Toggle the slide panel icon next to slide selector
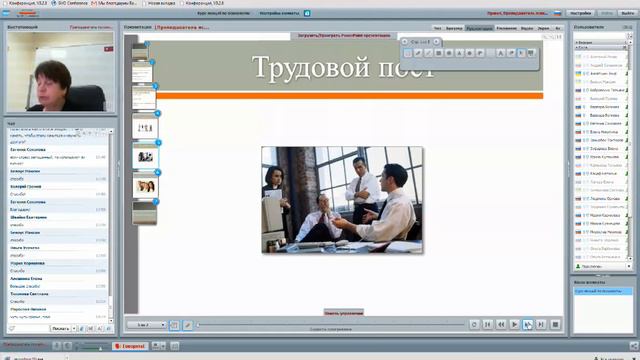640x360 pixels. [174, 325]
